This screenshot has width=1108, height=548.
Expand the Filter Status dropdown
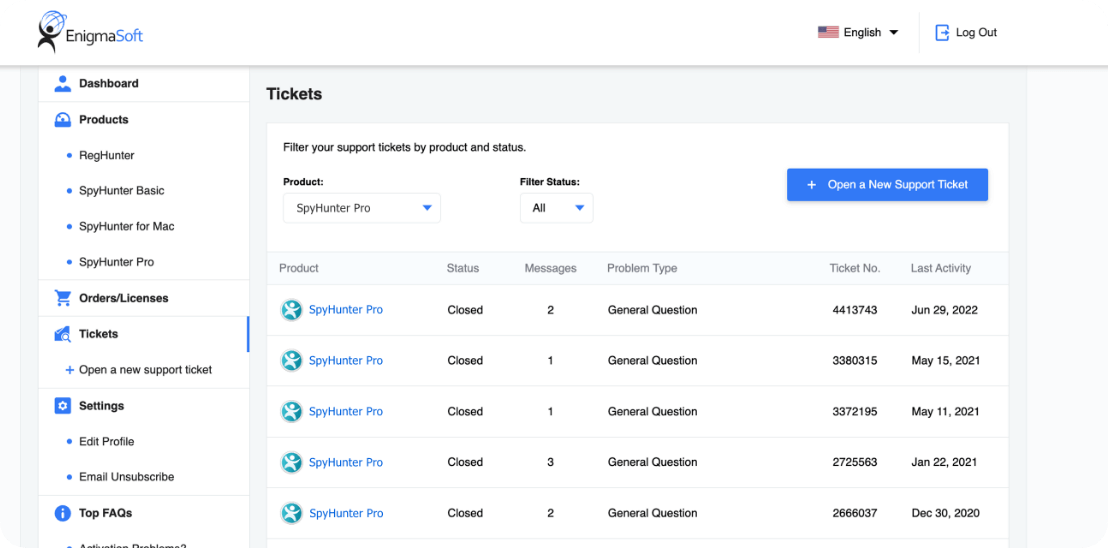pyautogui.click(x=556, y=208)
